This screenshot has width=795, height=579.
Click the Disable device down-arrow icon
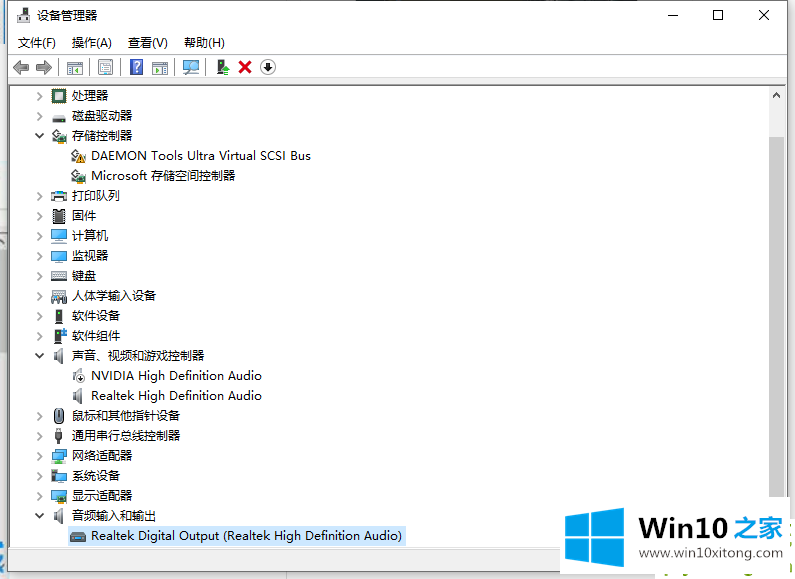(x=268, y=67)
